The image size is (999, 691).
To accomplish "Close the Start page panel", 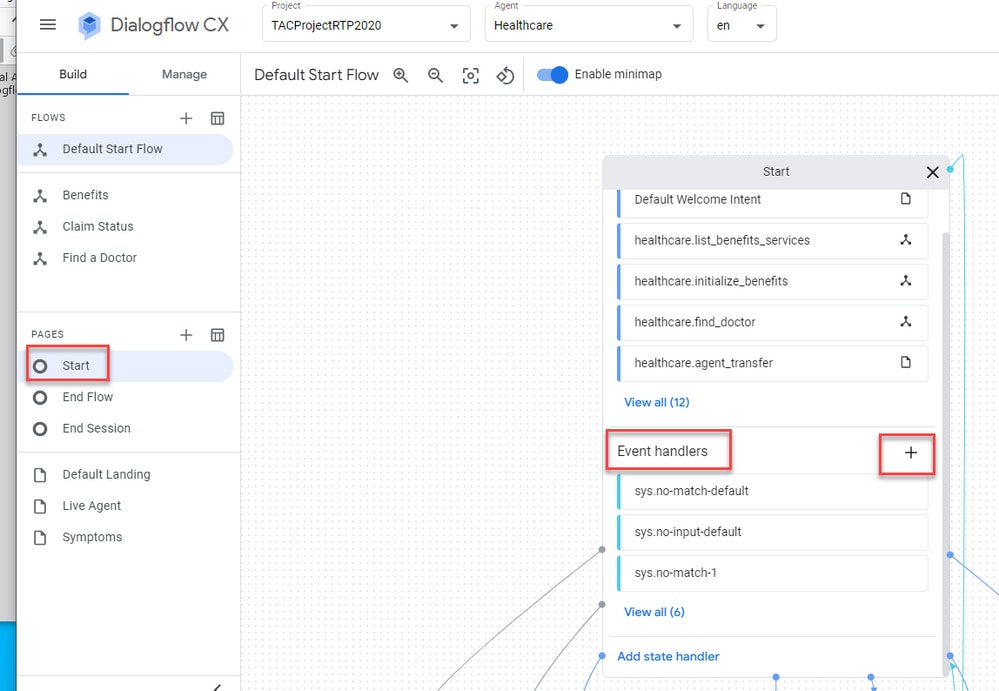I will pos(932,172).
